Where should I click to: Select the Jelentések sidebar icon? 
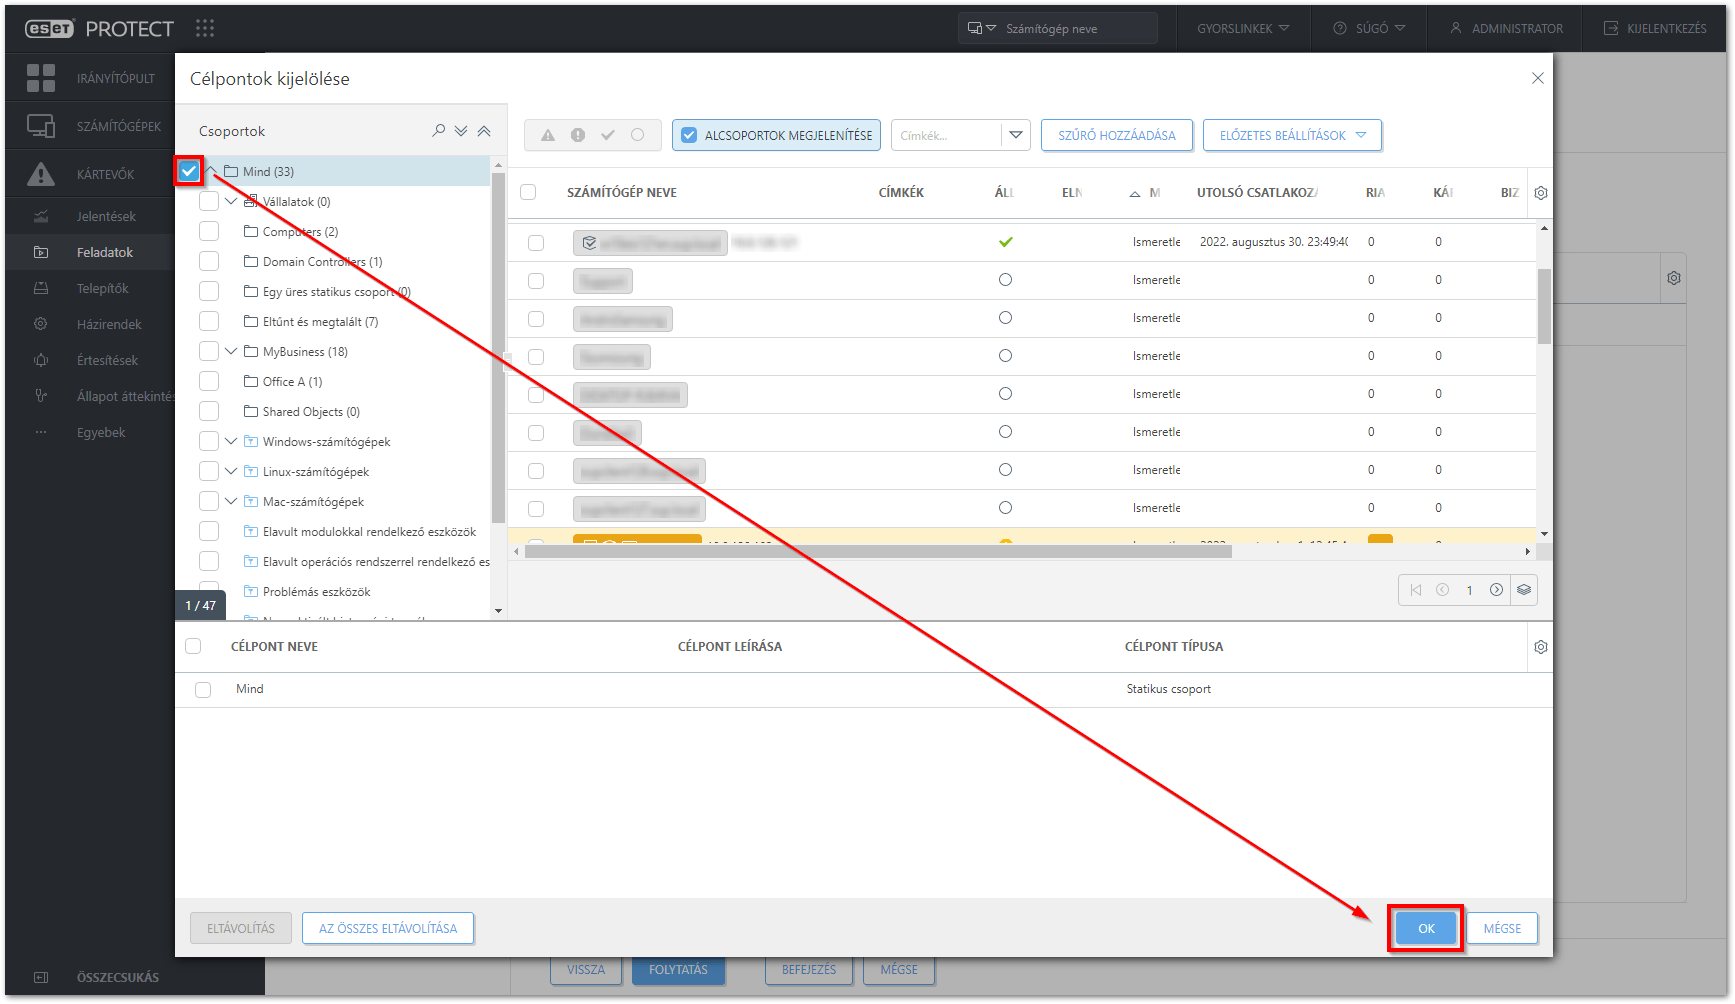coord(41,215)
